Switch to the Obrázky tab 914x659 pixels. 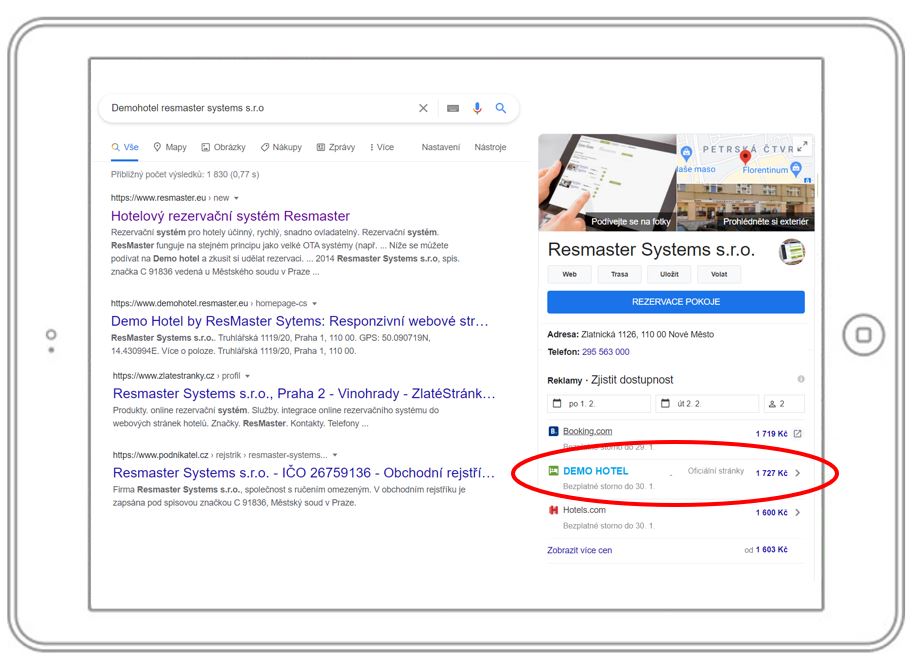(x=223, y=147)
